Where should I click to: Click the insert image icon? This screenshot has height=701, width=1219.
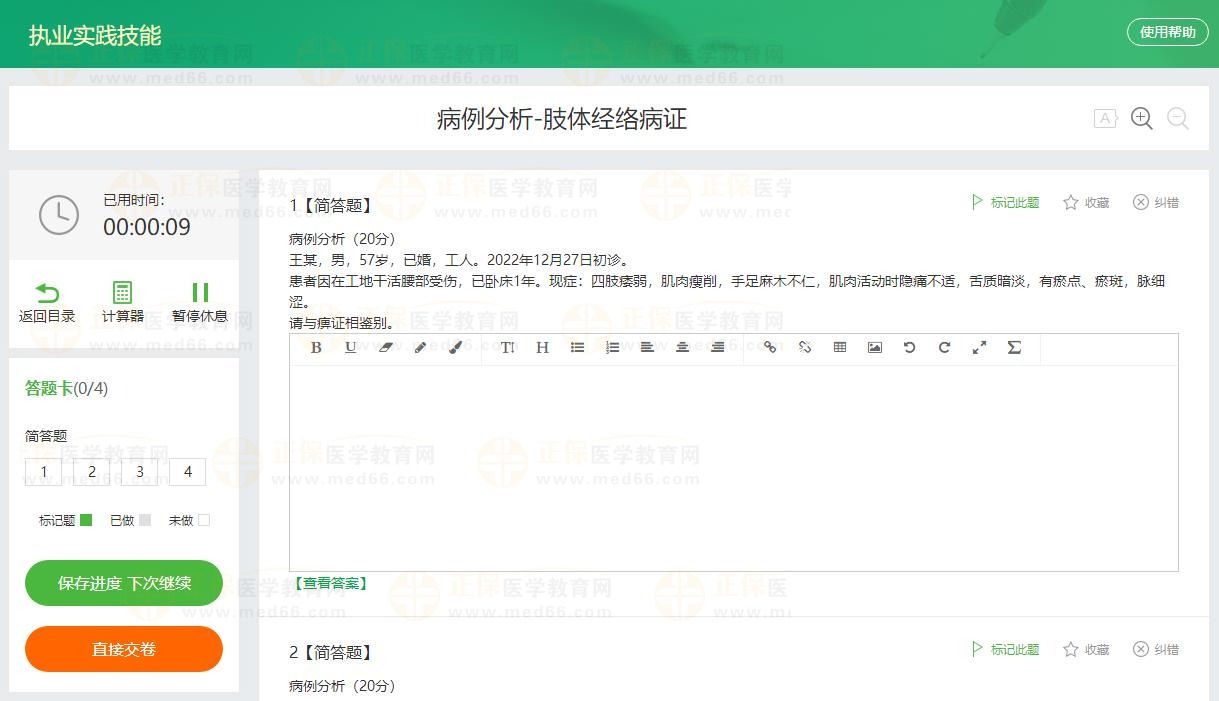(875, 348)
